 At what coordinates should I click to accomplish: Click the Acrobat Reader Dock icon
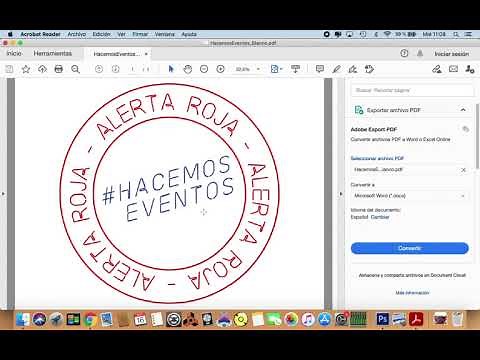click(x=416, y=319)
